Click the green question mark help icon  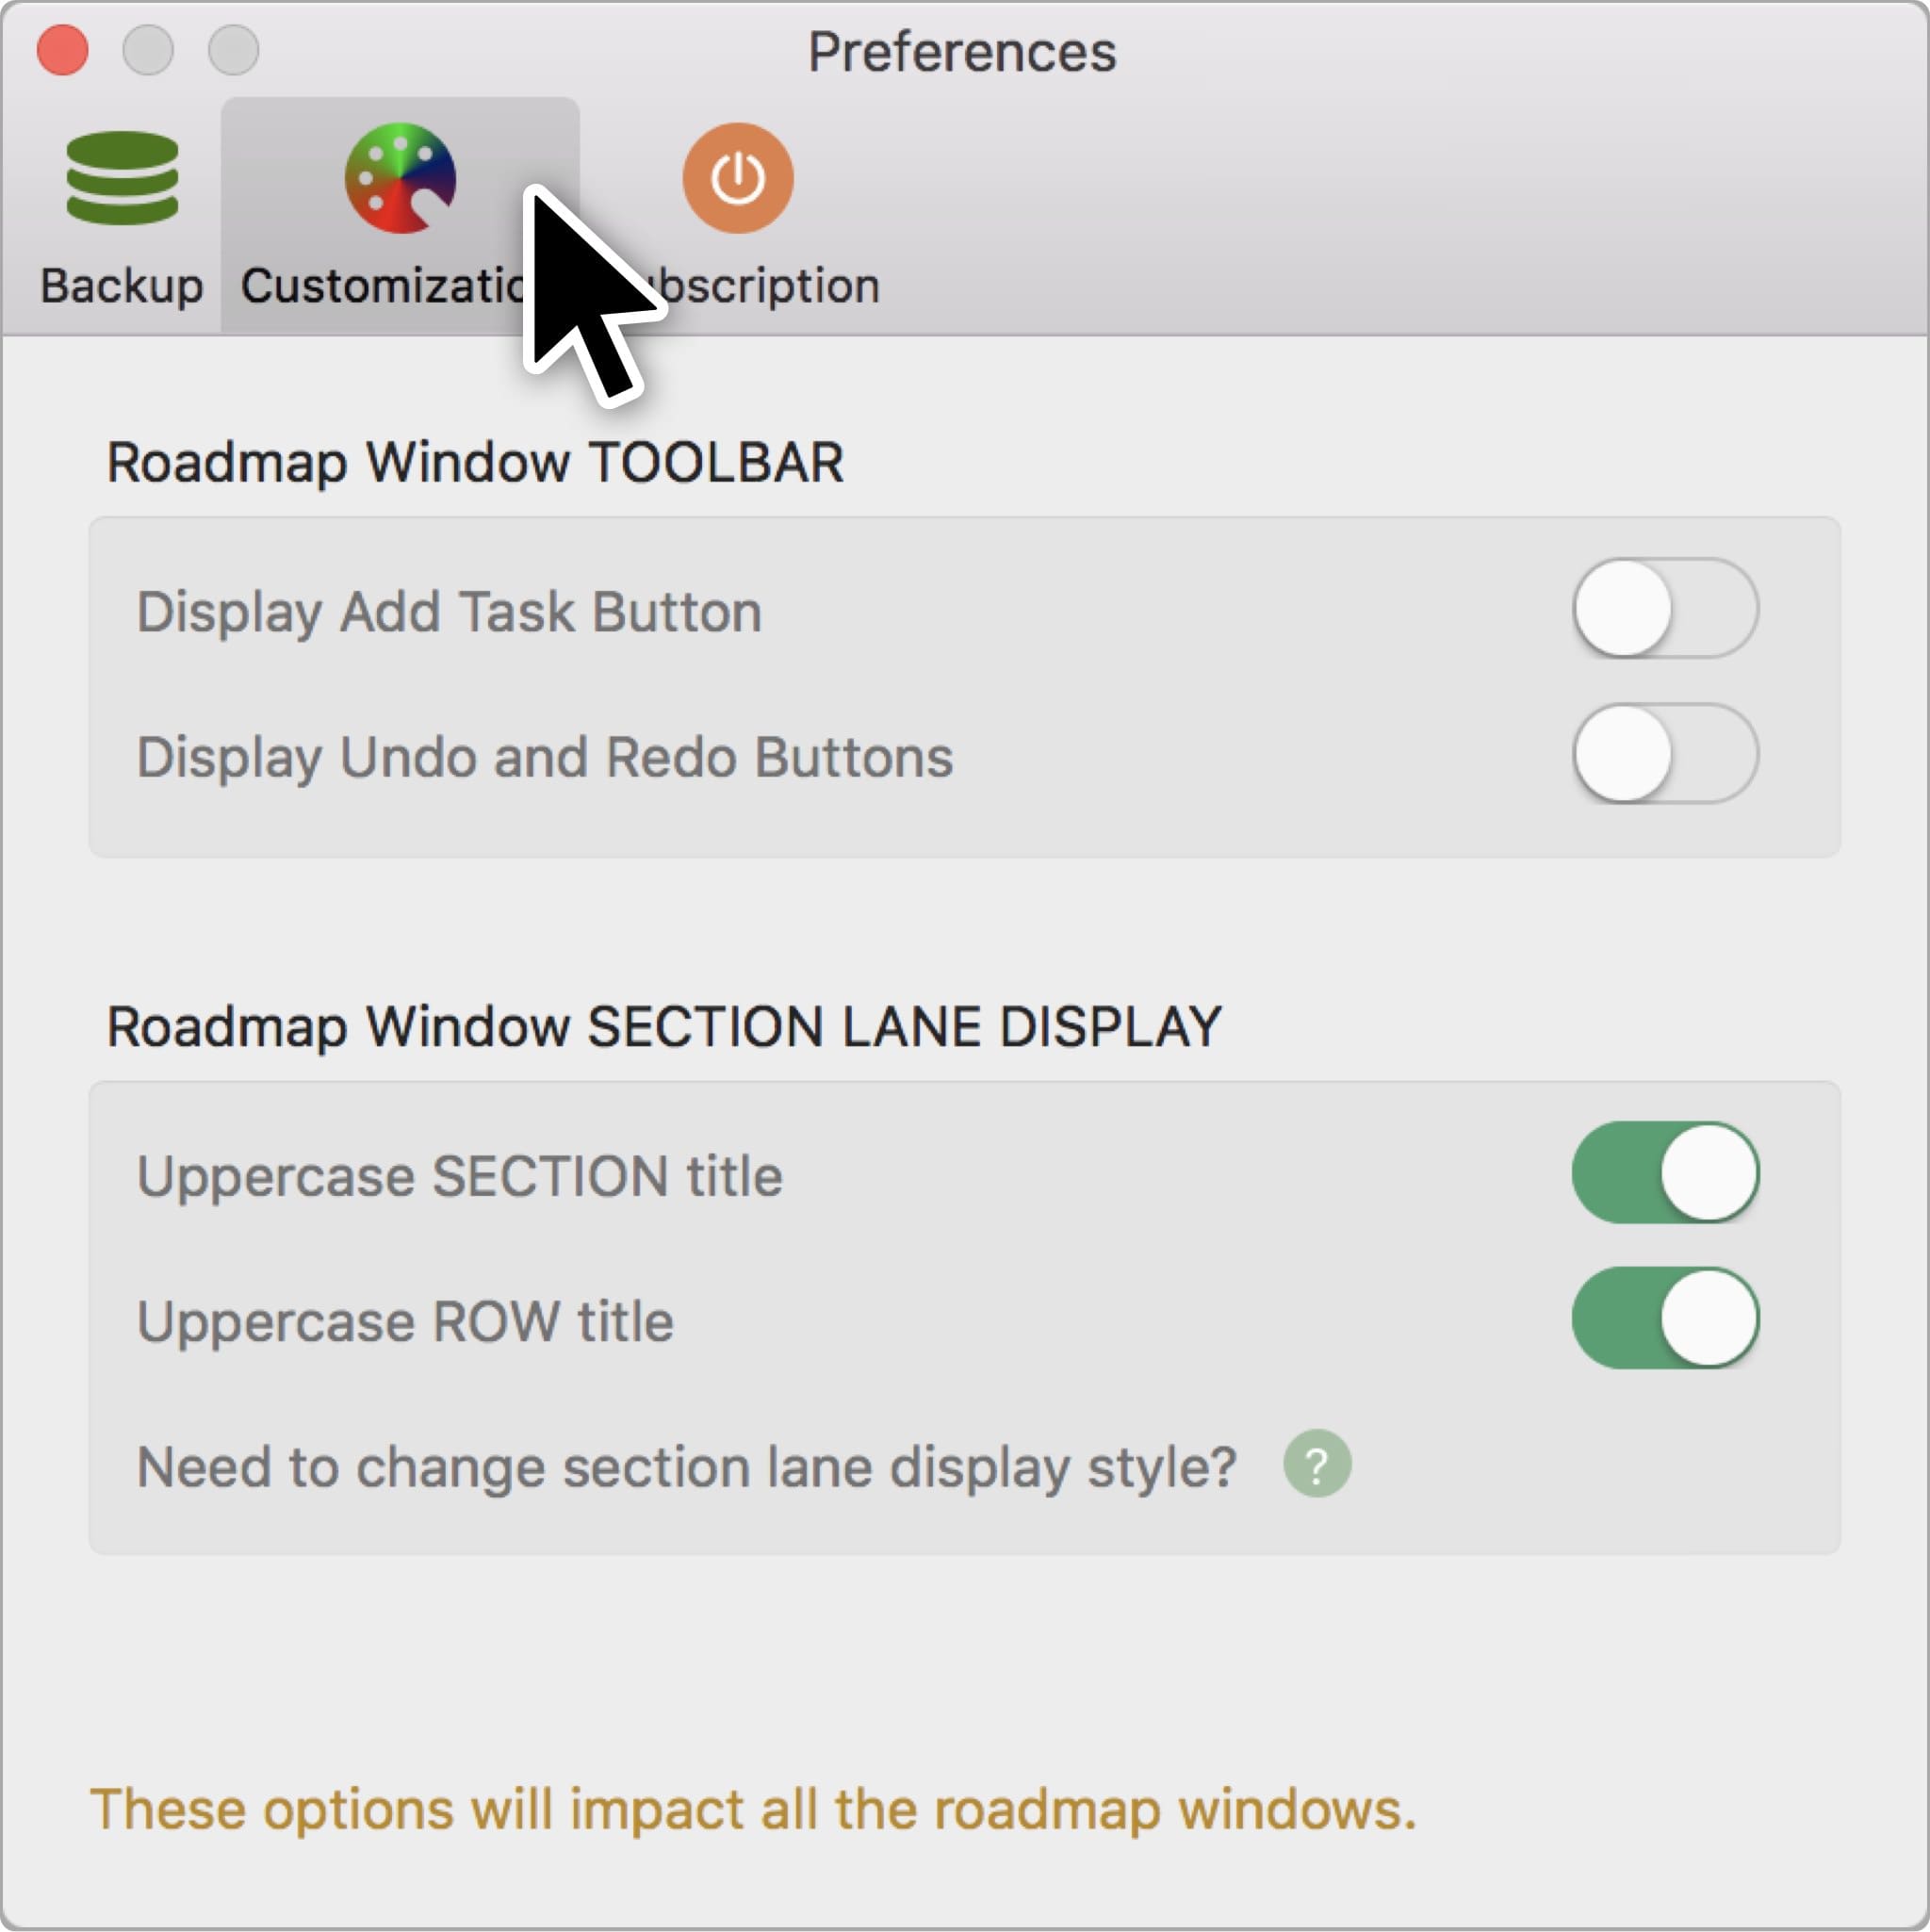click(x=1316, y=1464)
